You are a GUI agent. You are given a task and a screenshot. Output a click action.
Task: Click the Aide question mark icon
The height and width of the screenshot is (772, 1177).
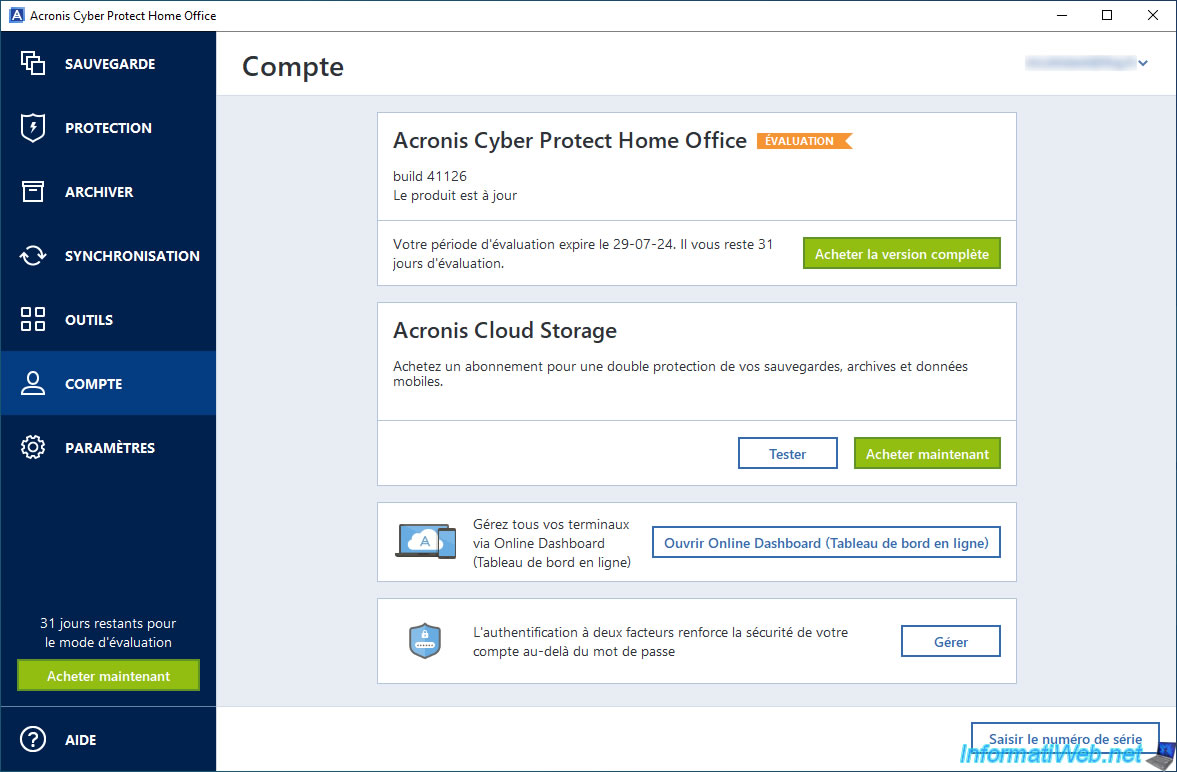click(33, 740)
